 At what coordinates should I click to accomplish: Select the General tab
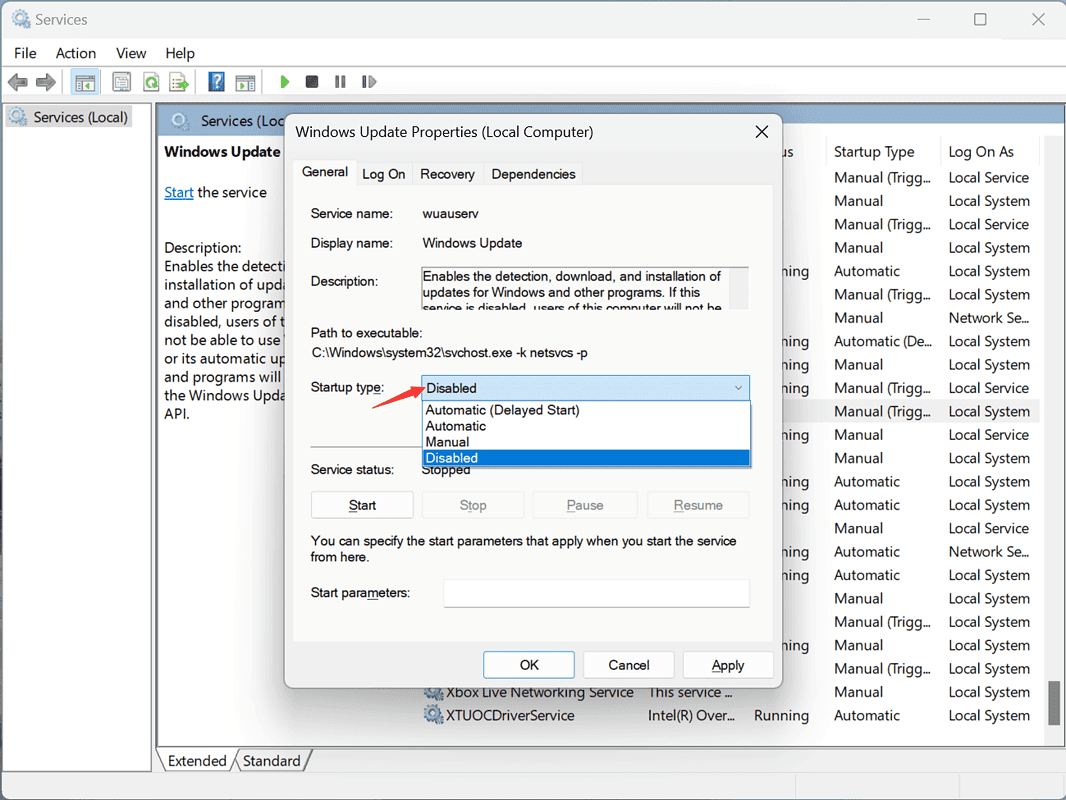pyautogui.click(x=325, y=172)
